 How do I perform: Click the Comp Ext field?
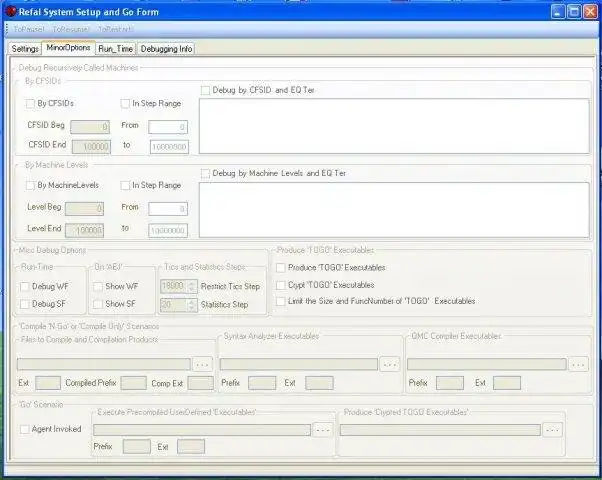coord(200,383)
